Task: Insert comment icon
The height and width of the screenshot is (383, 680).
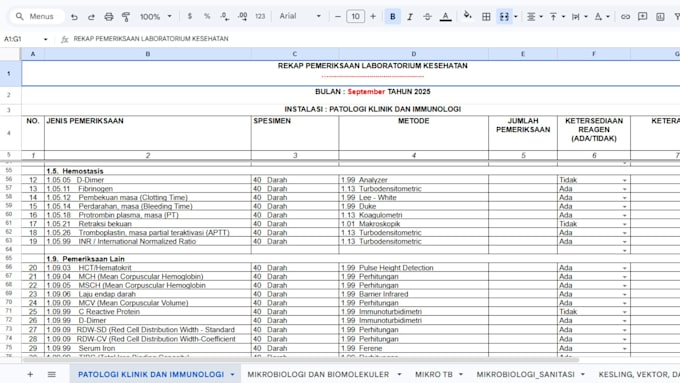Action: (642, 16)
